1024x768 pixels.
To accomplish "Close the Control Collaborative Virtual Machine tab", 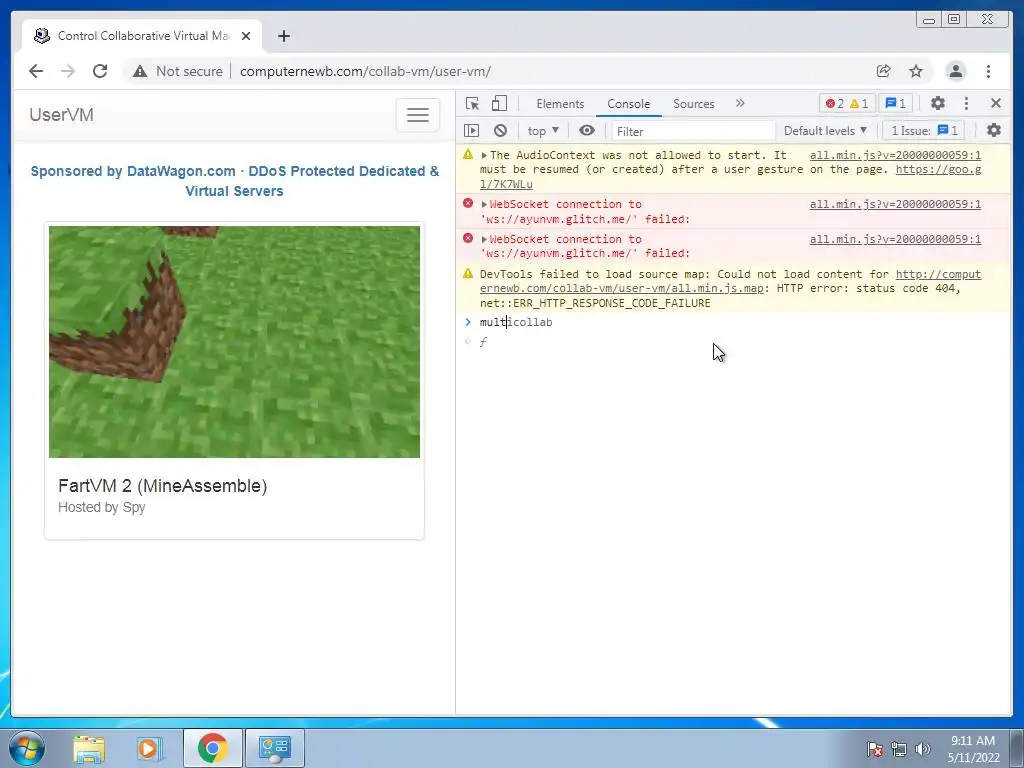I will click(x=246, y=36).
